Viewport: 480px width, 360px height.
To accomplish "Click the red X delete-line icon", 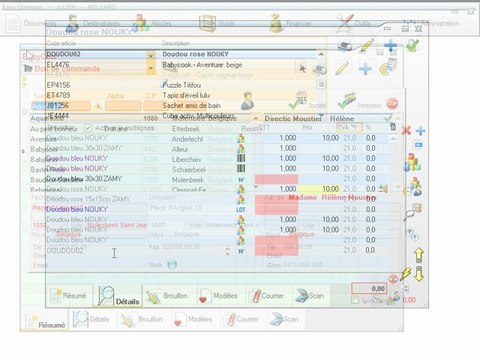I will pos(406,130).
